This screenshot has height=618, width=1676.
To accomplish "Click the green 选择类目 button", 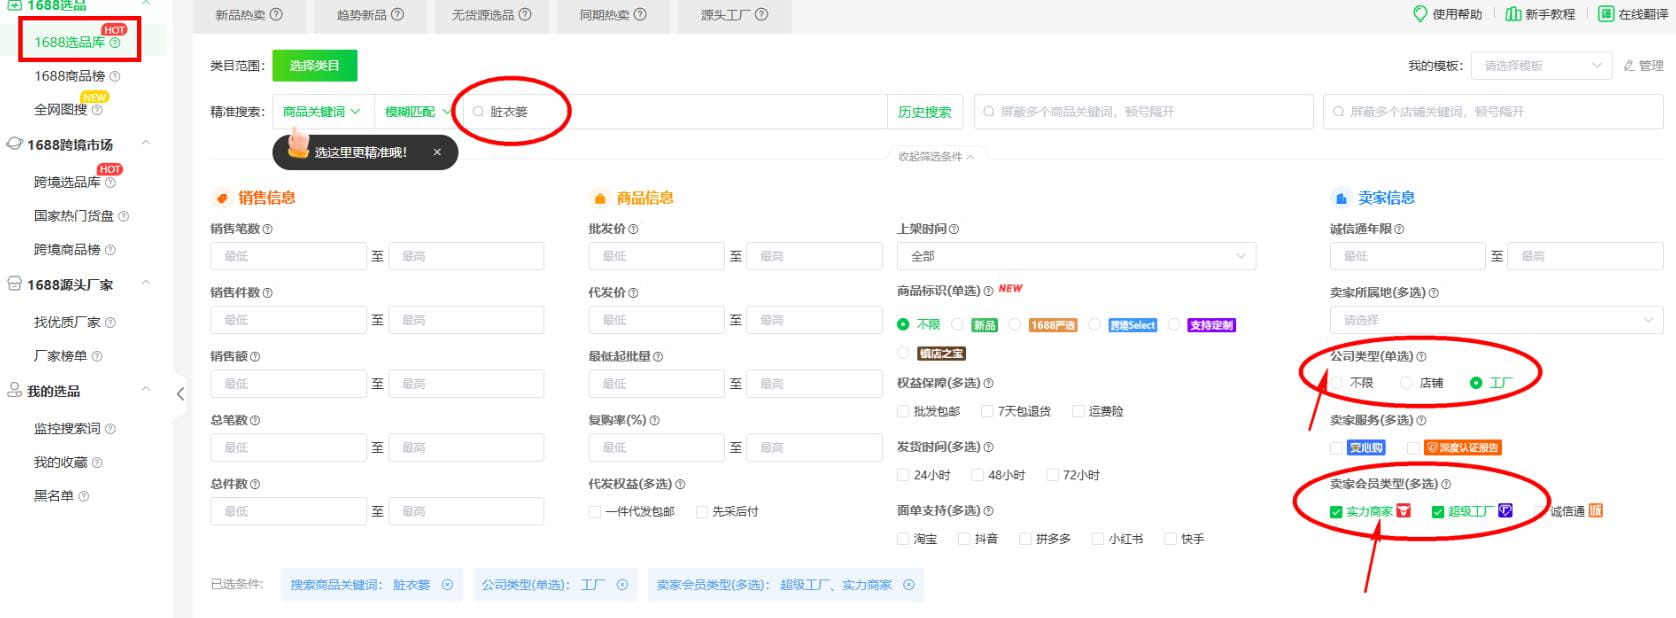I will [x=314, y=66].
